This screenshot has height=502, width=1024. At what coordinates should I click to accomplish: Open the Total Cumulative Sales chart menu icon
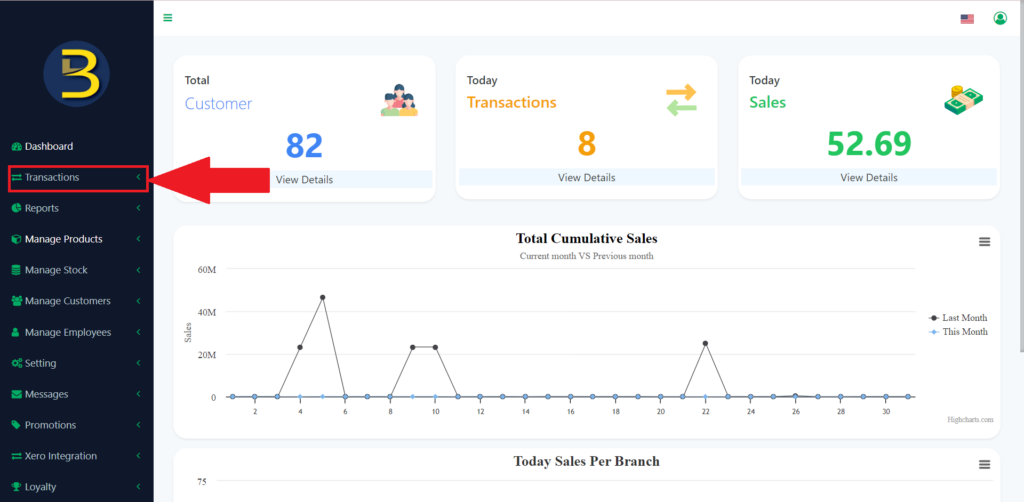point(984,242)
